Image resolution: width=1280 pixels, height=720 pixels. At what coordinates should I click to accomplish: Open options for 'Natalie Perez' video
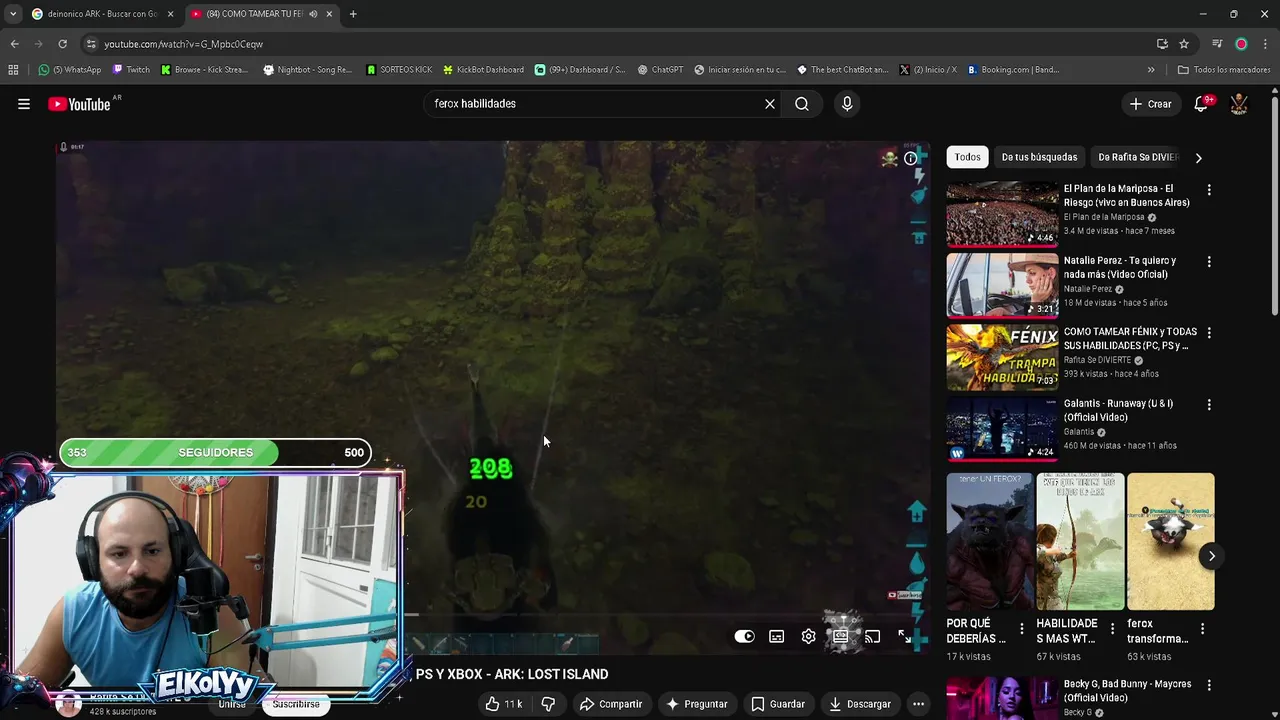[1209, 262]
